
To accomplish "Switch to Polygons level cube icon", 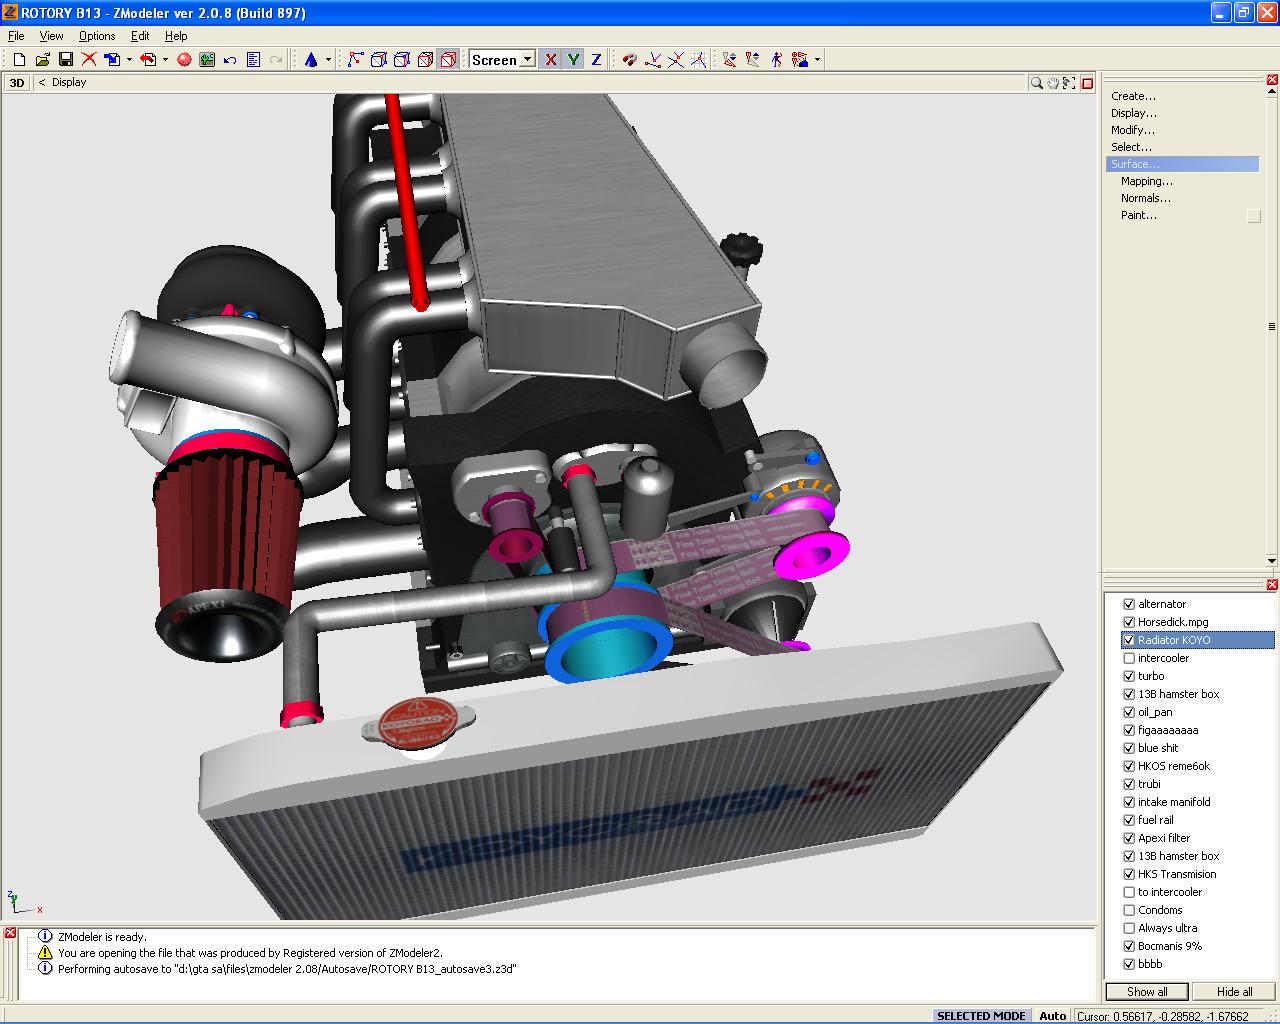I will point(401,60).
